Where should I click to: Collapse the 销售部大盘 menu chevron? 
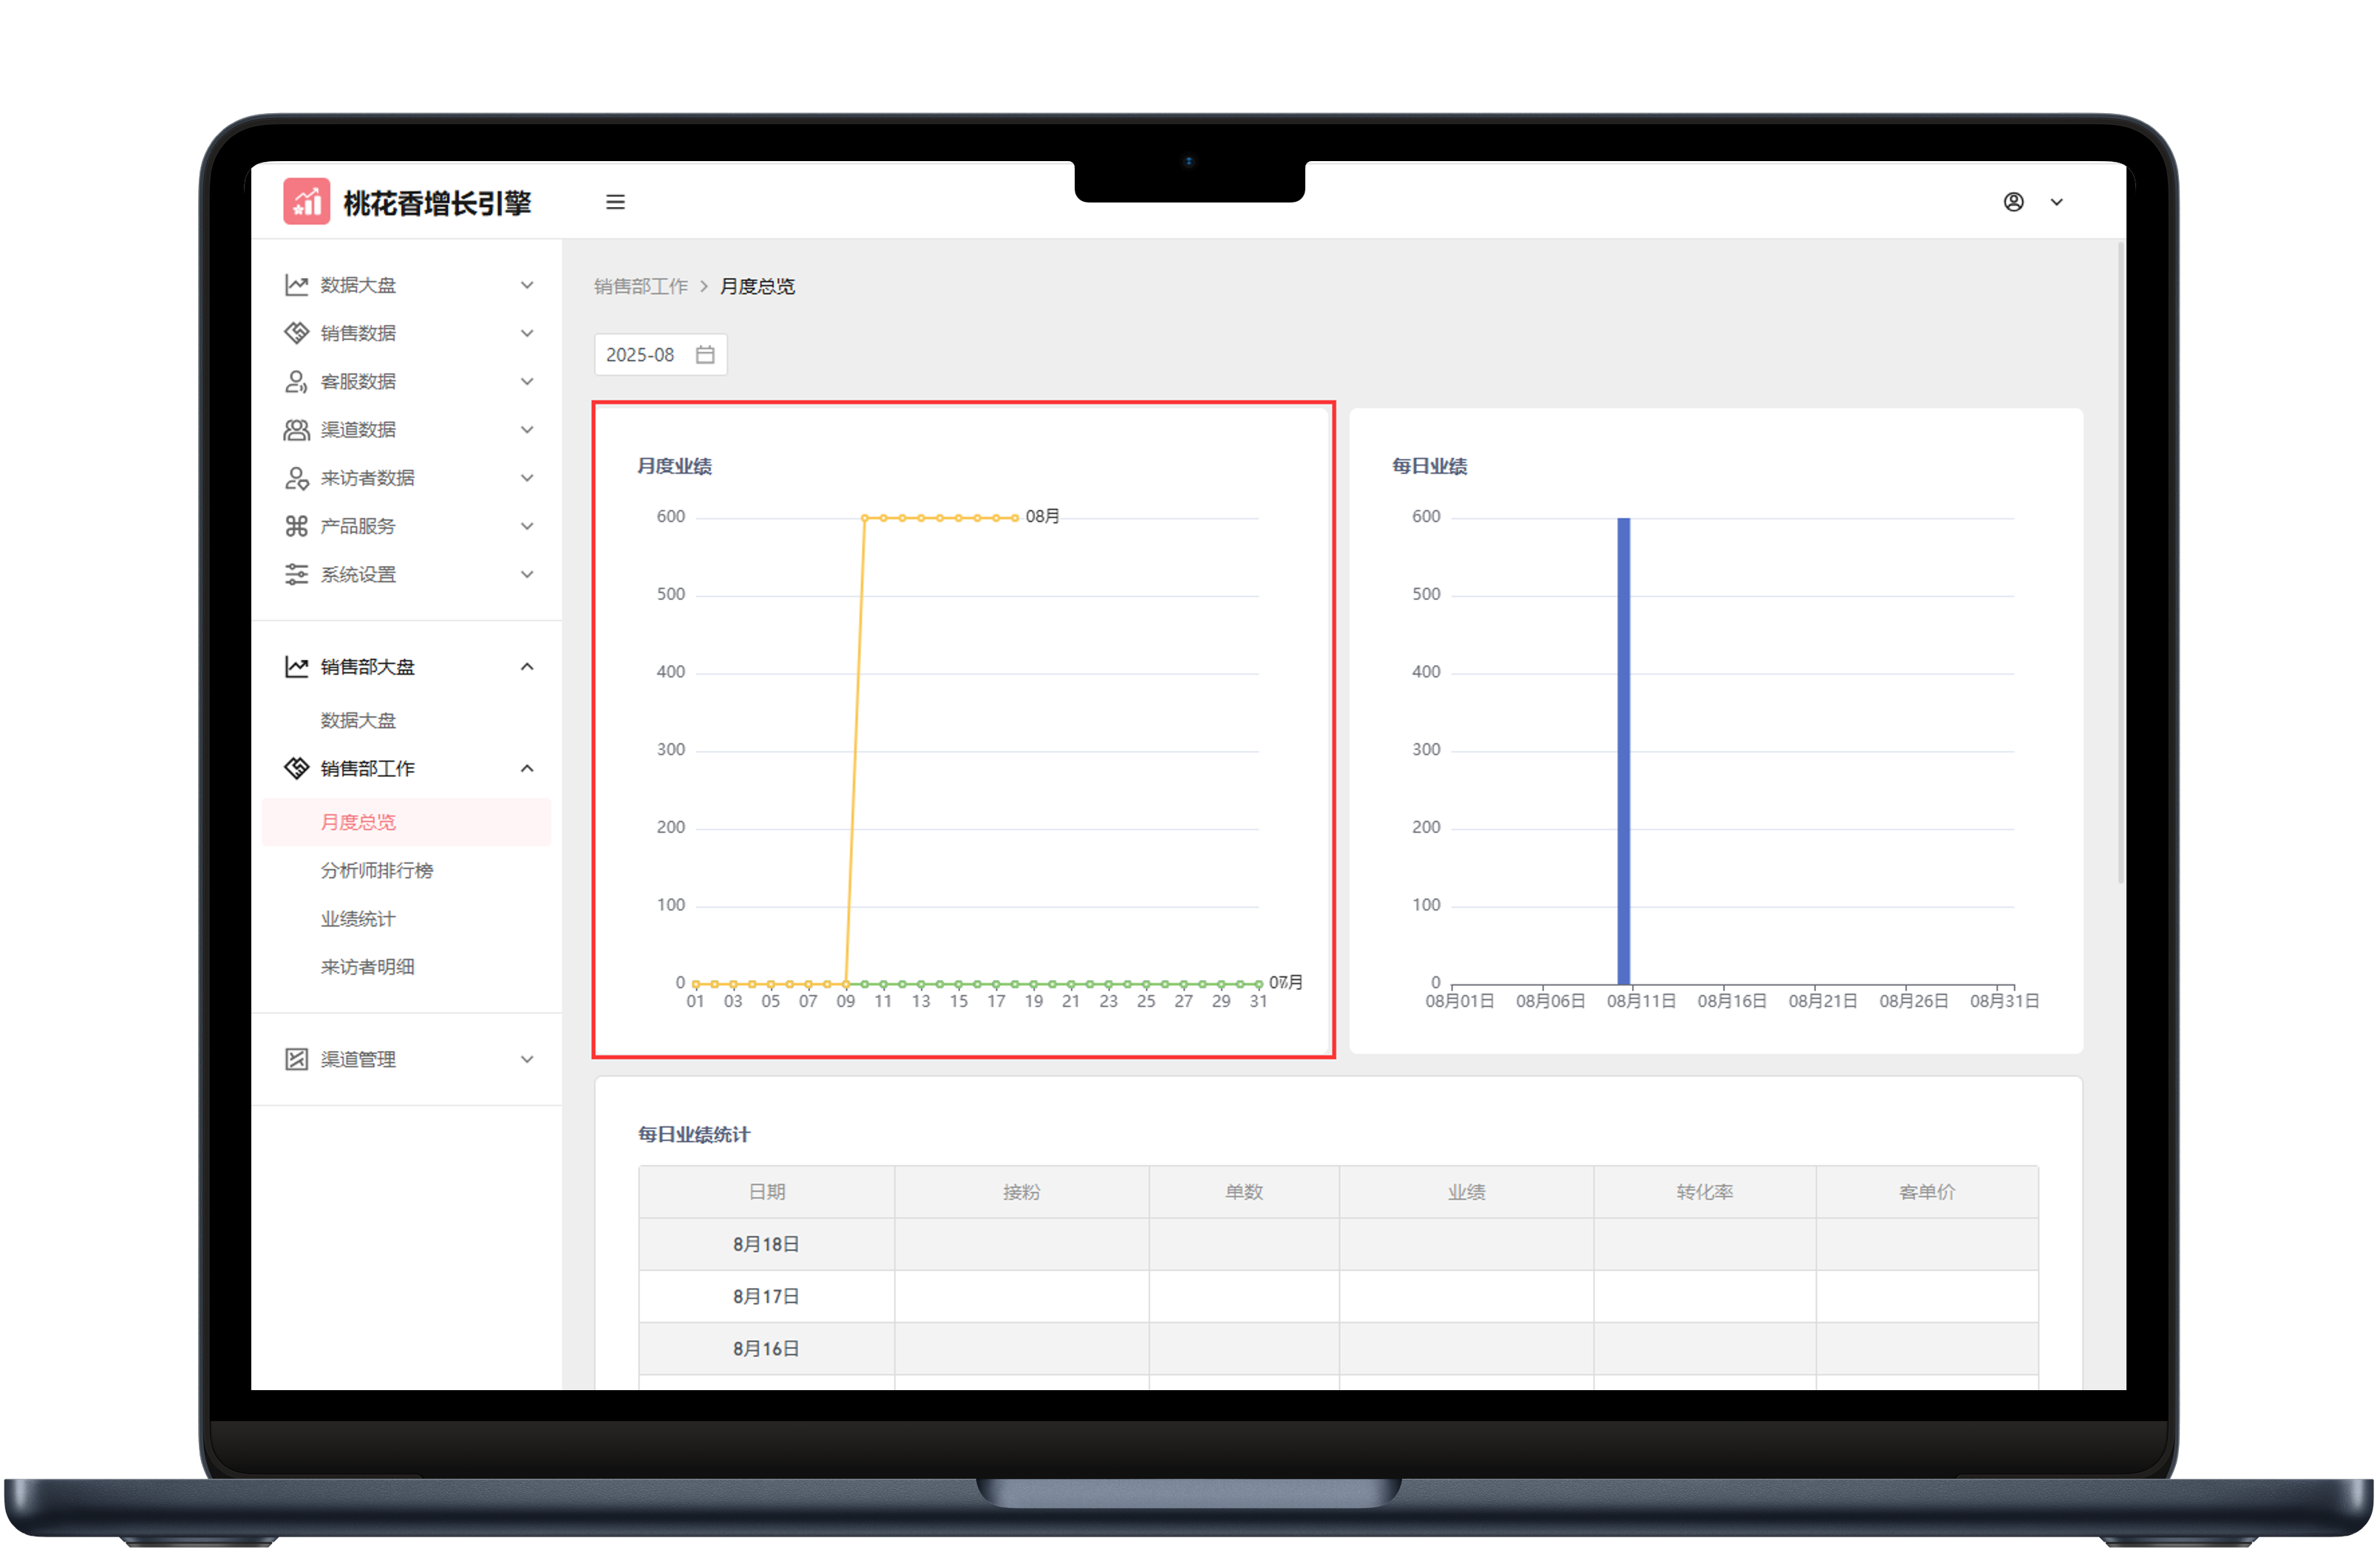point(527,667)
